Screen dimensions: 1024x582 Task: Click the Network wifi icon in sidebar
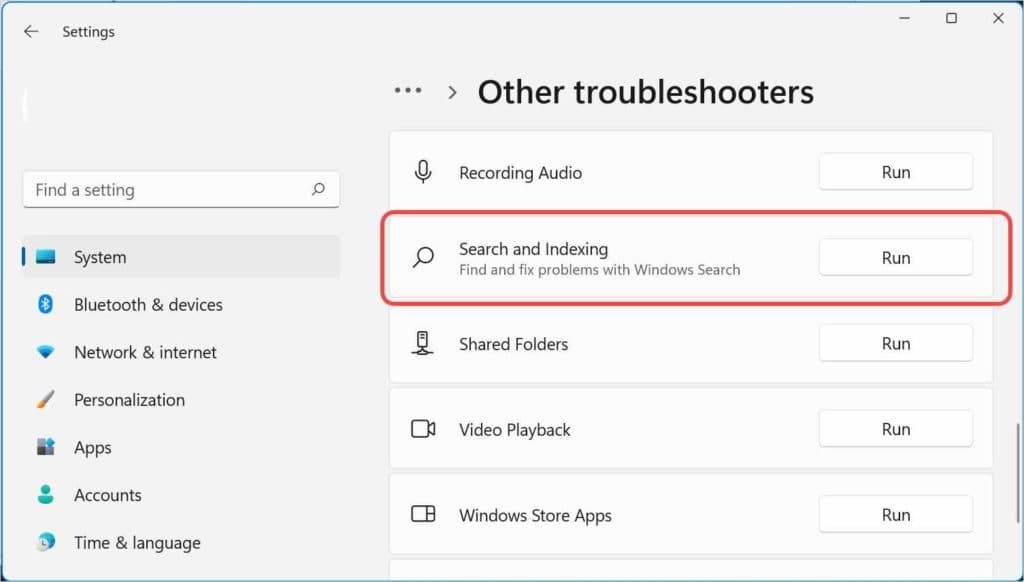click(x=46, y=352)
